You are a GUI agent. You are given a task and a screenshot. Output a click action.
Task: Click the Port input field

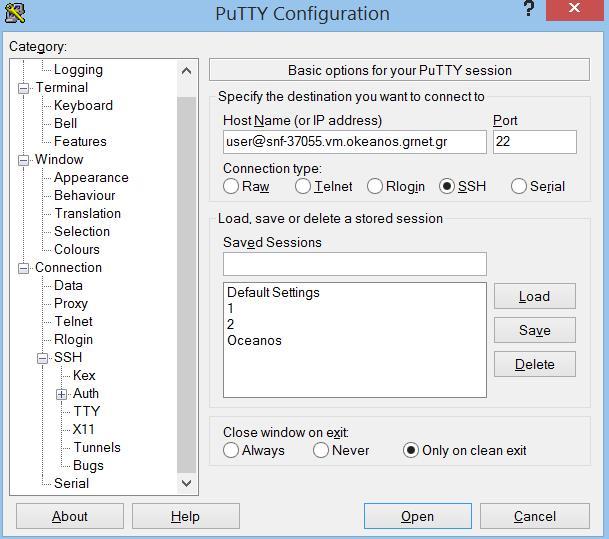(x=535, y=142)
